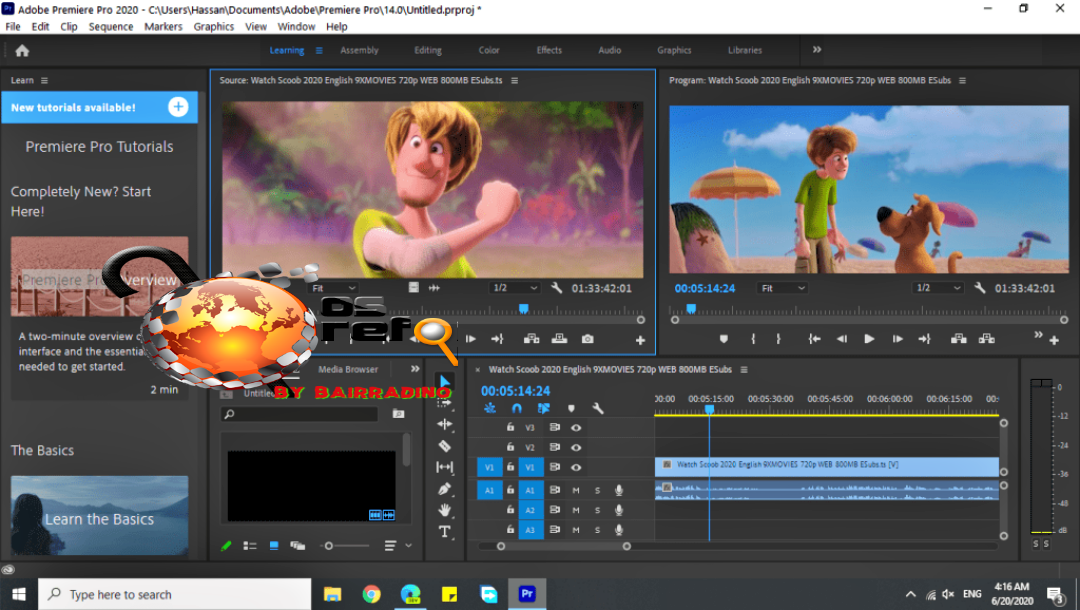Open the Markers menu

click(163, 27)
